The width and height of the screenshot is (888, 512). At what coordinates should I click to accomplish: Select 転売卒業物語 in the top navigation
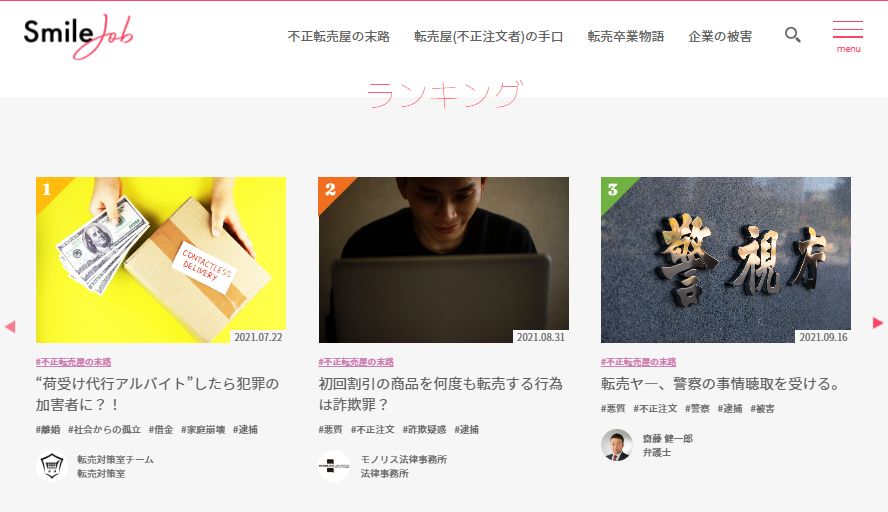[626, 36]
